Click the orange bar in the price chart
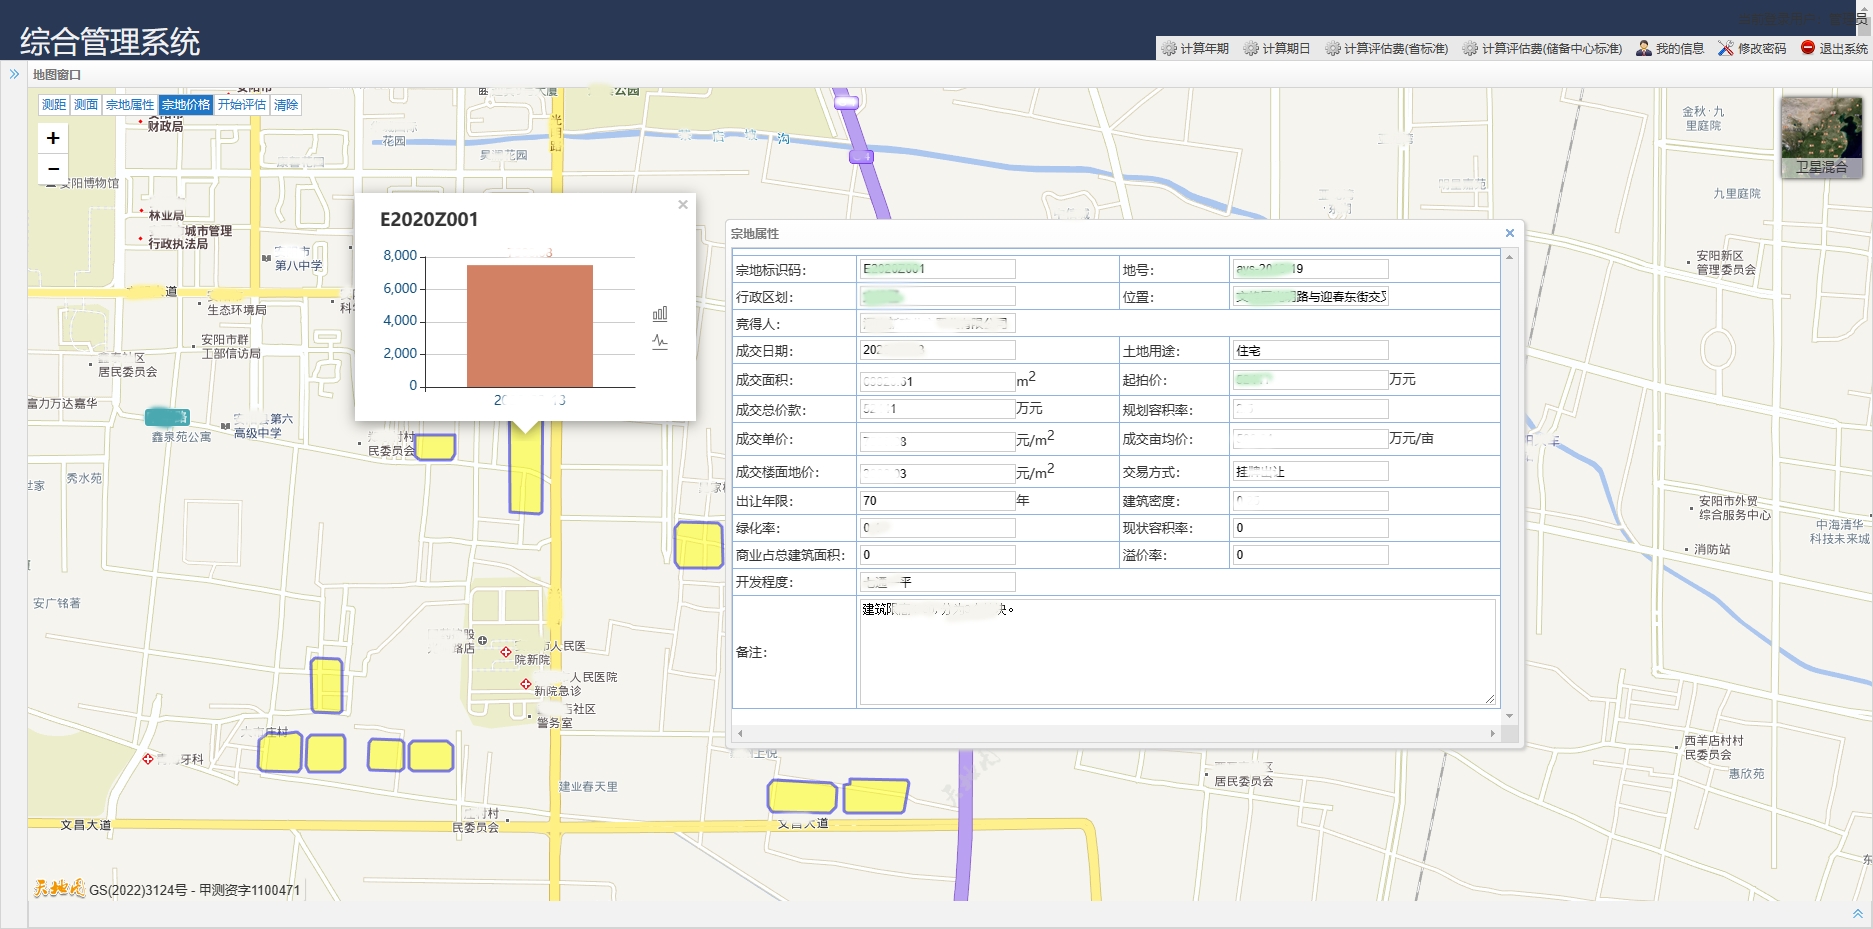 530,326
